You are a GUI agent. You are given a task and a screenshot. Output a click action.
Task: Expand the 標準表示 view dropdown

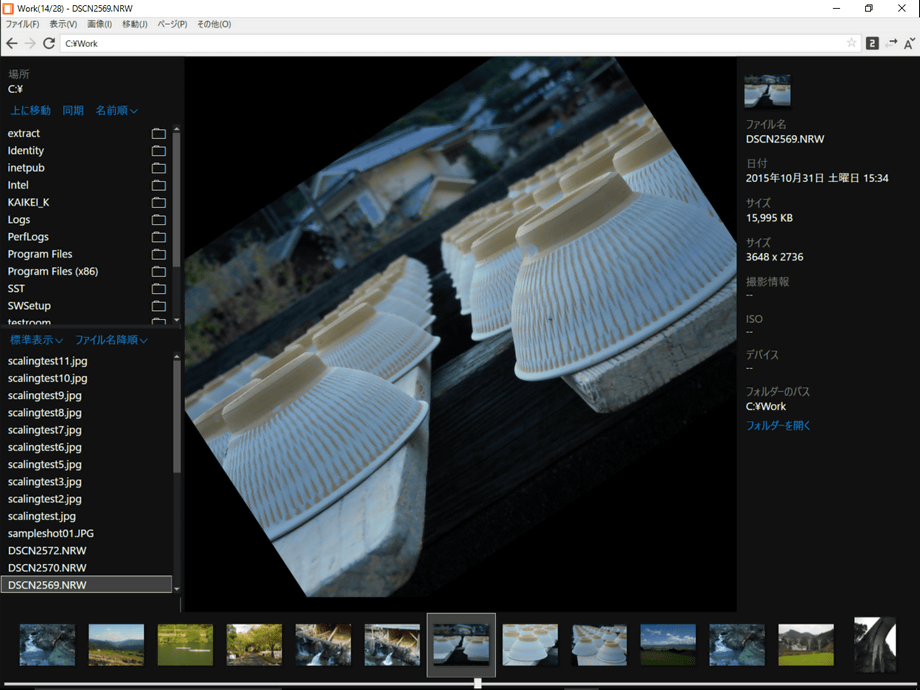36,340
